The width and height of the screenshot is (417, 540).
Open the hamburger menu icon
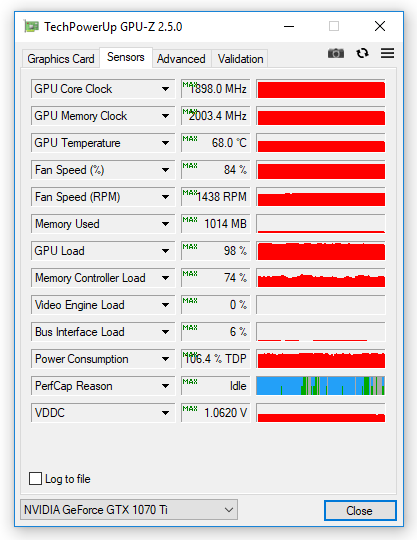387,53
